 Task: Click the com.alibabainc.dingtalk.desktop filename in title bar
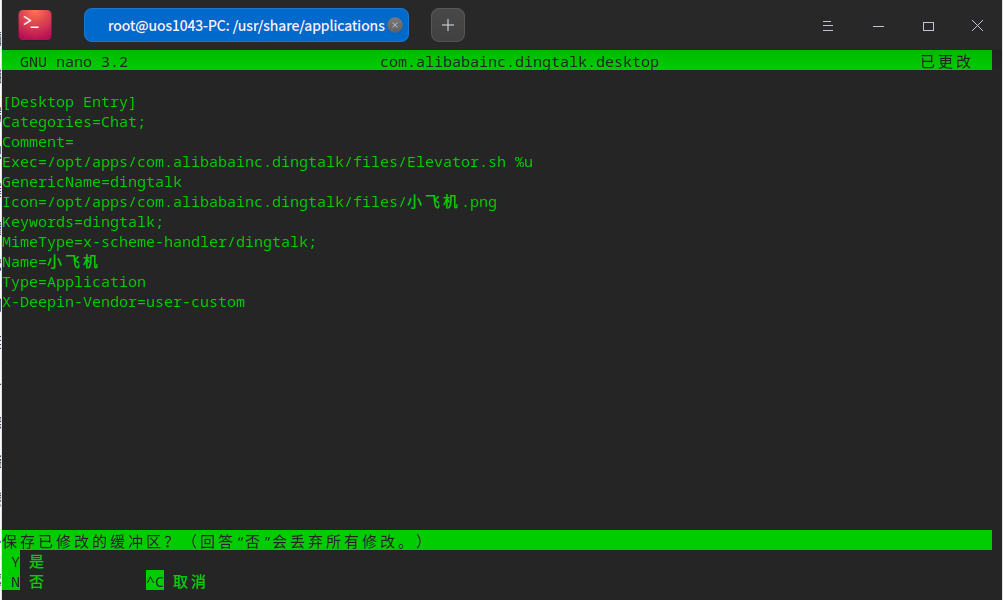tap(519, 62)
